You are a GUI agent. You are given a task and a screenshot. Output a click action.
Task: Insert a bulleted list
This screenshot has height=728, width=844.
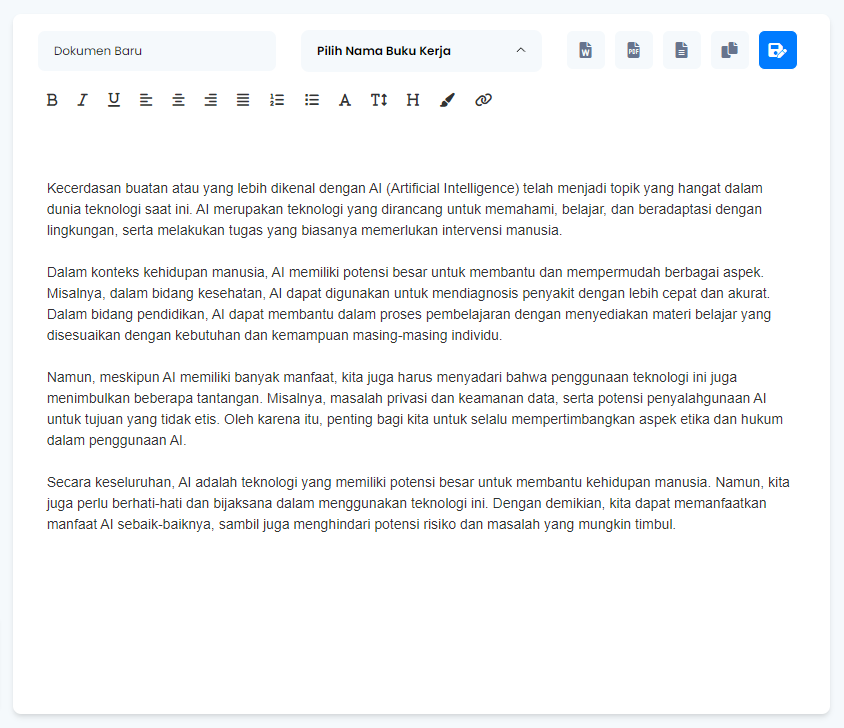312,100
